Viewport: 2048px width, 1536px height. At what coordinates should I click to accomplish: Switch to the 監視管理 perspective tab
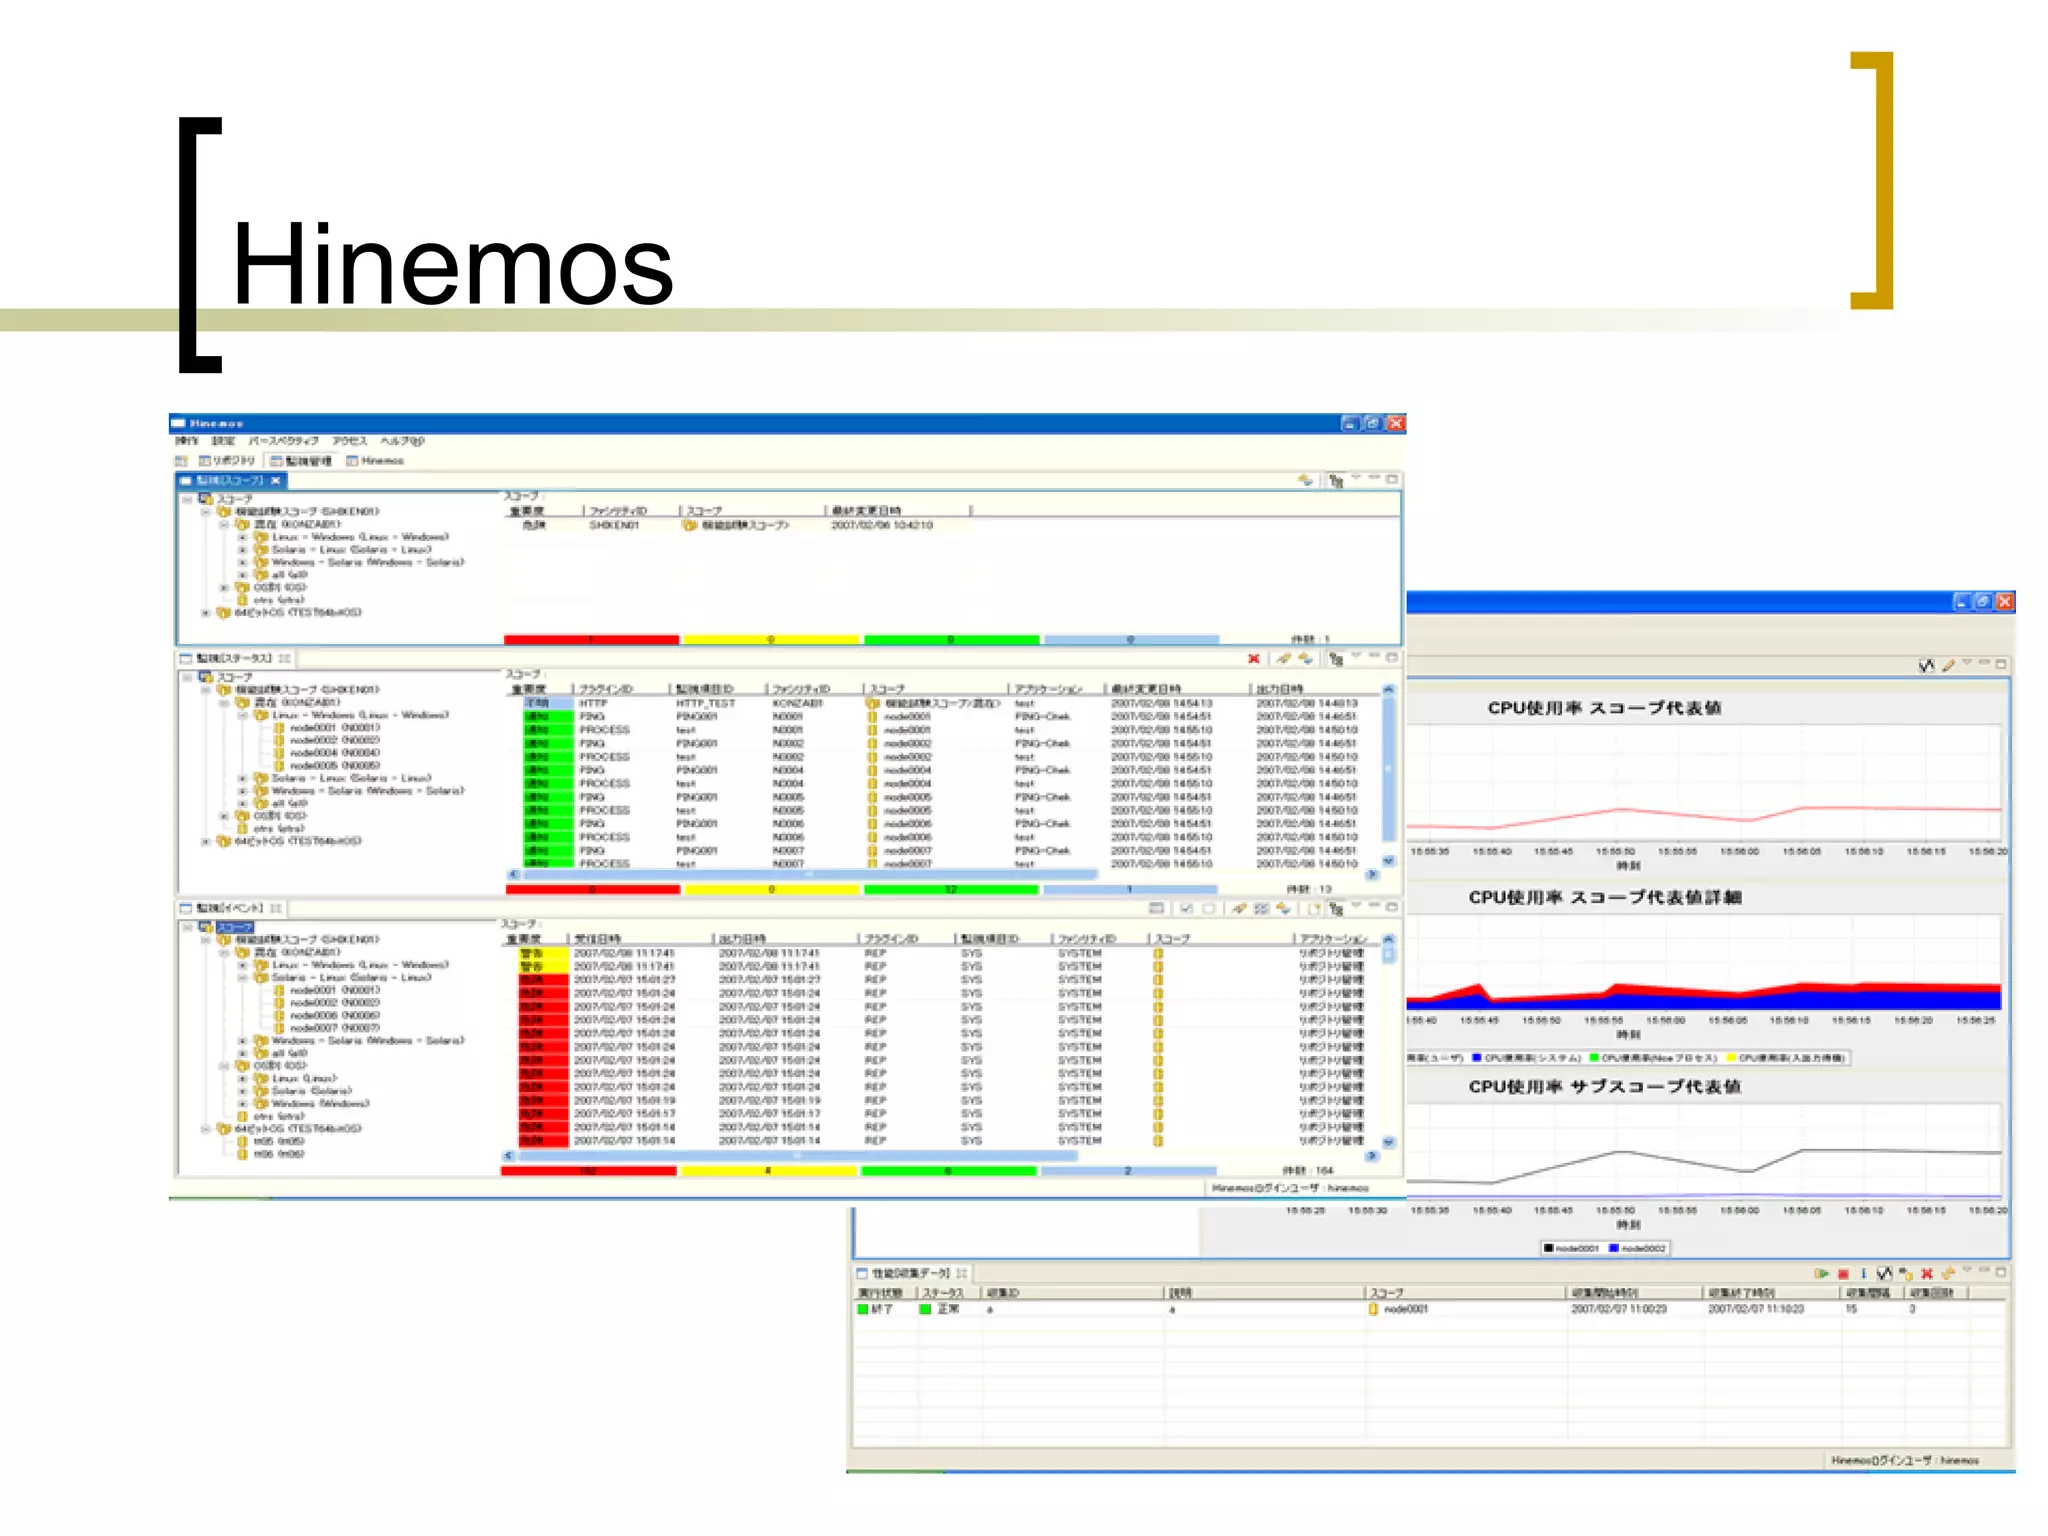[301, 461]
